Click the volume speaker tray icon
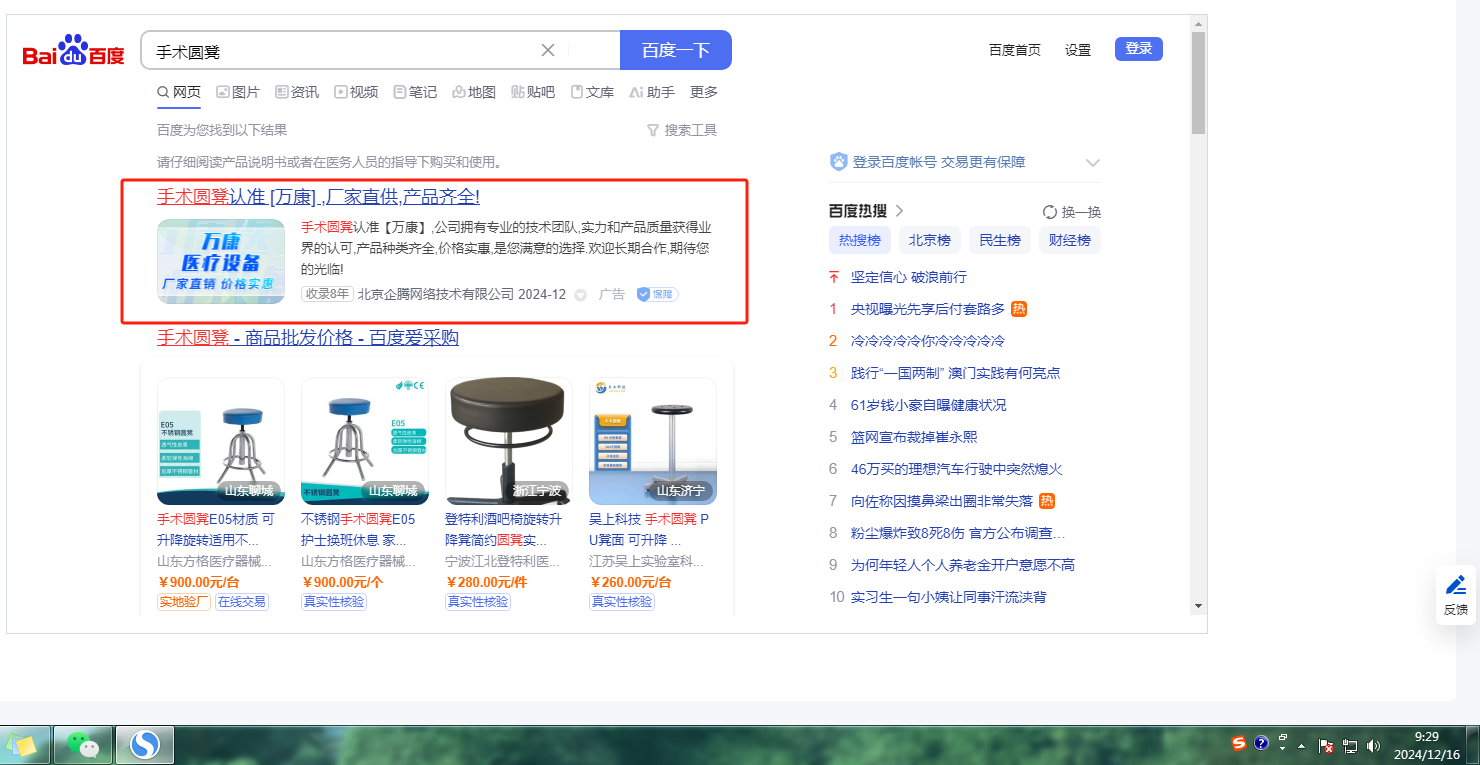 (x=1373, y=745)
